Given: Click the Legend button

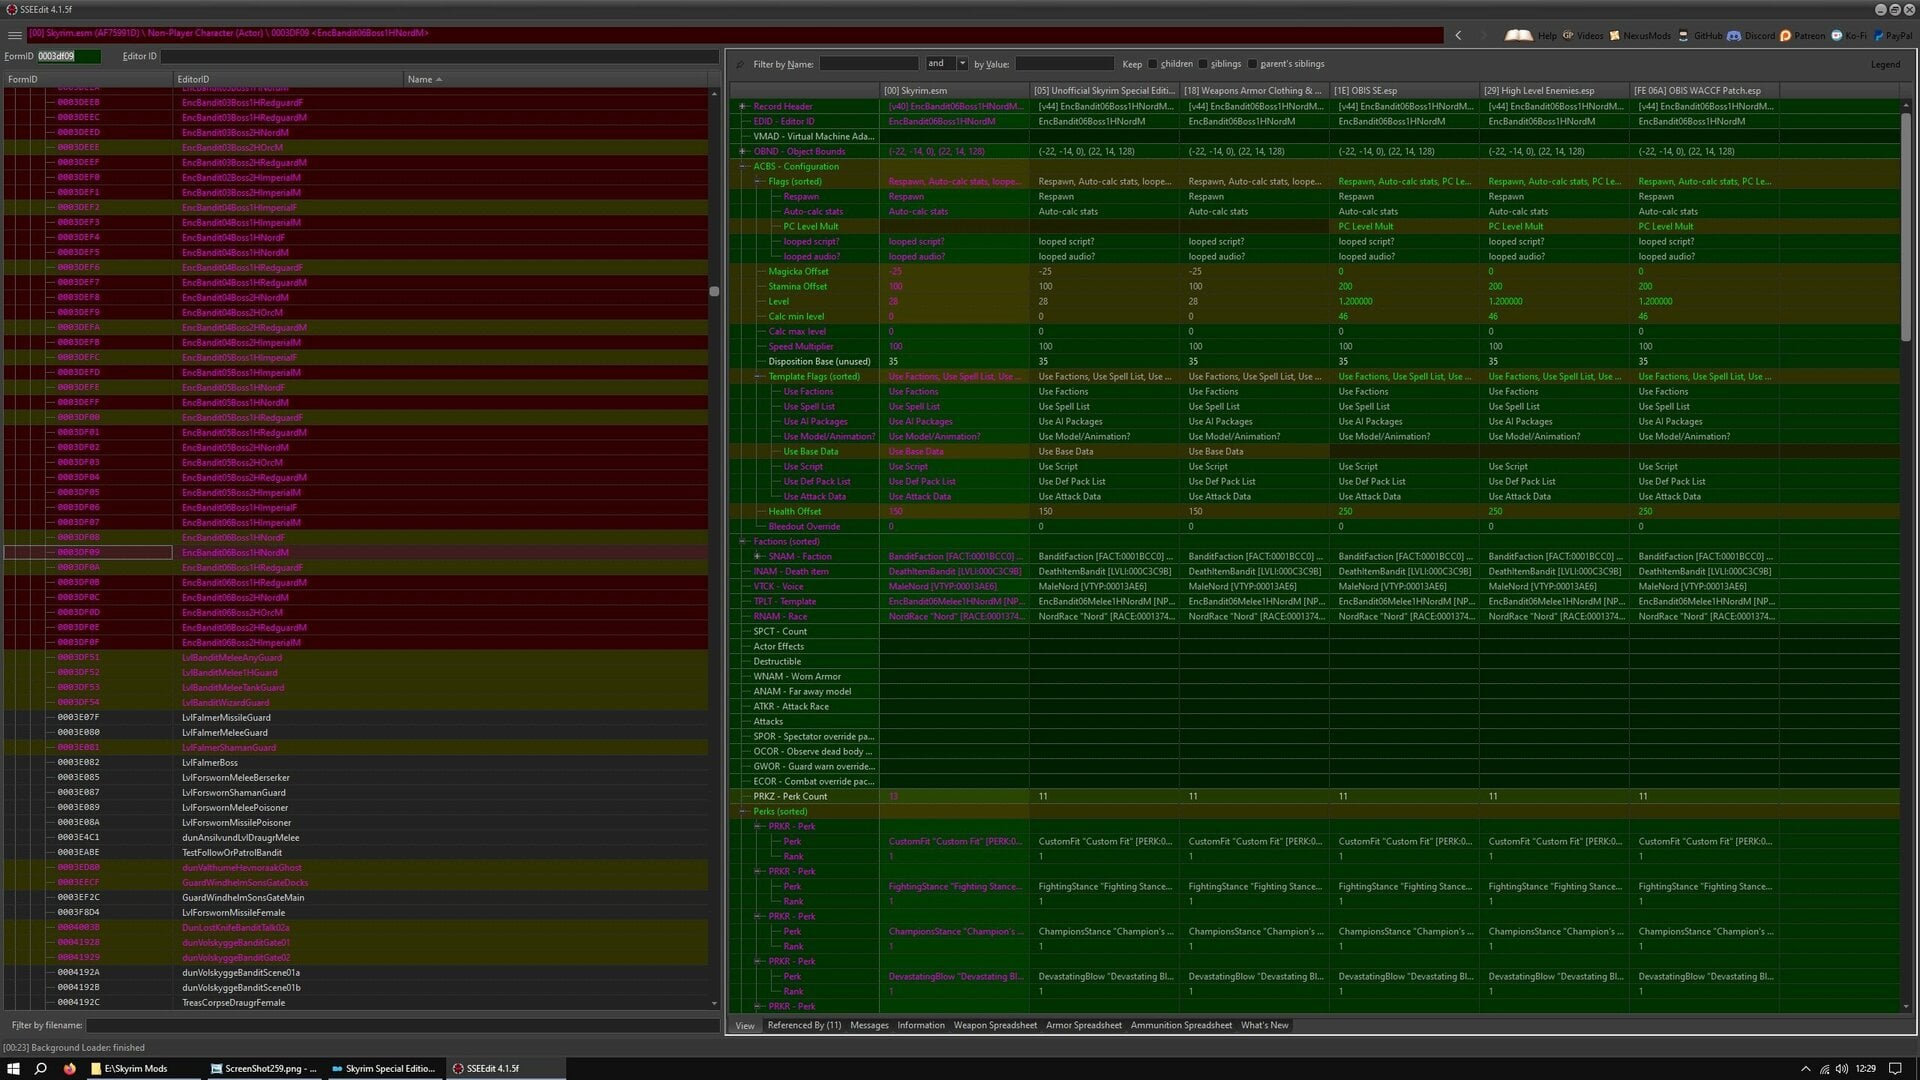Looking at the screenshot, I should 1885,64.
